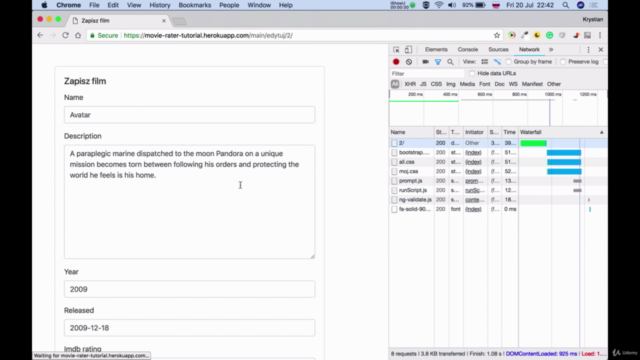Screen dimensions: 640x360
Task: Select the fa-solid-90 font request row
Action: (498, 209)
